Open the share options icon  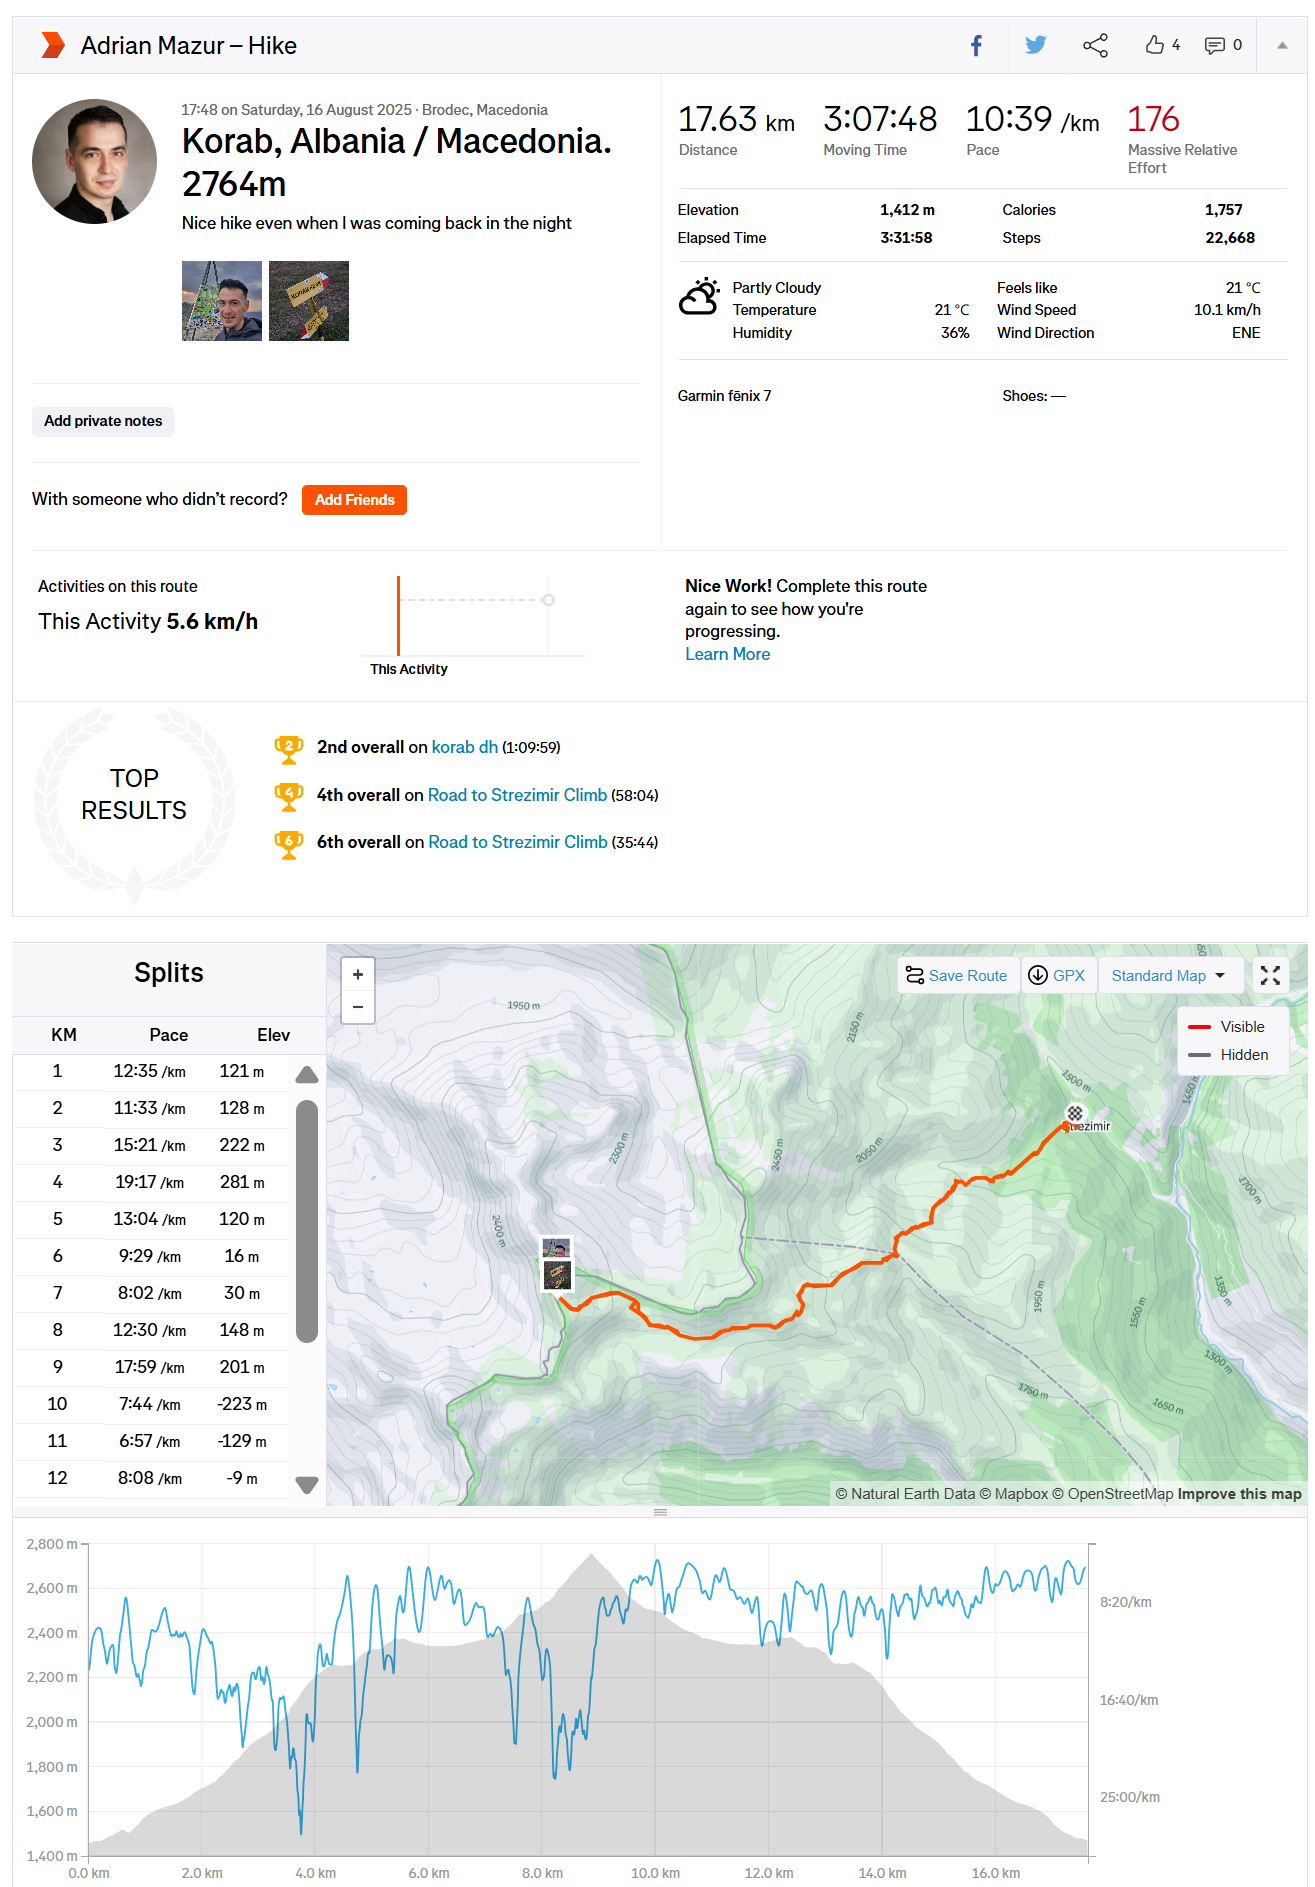pyautogui.click(x=1095, y=45)
